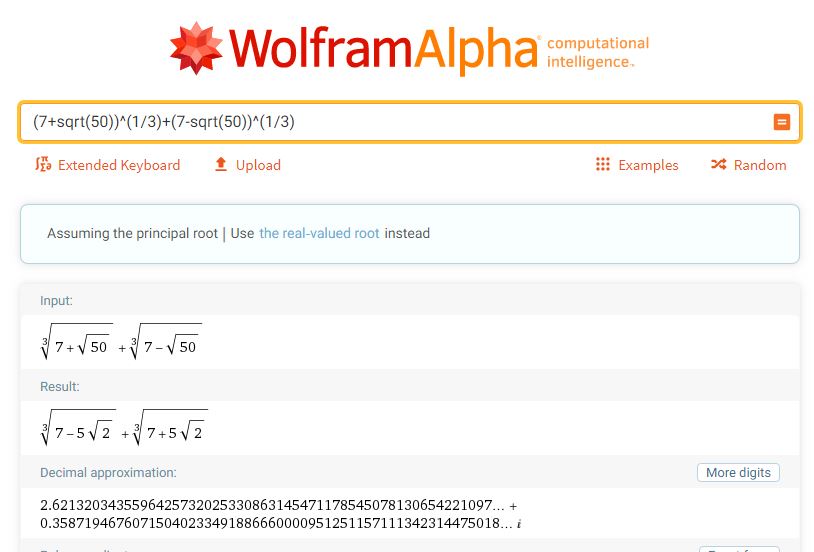
Task: Click the Extended Keyboard icon
Action: pos(43,165)
